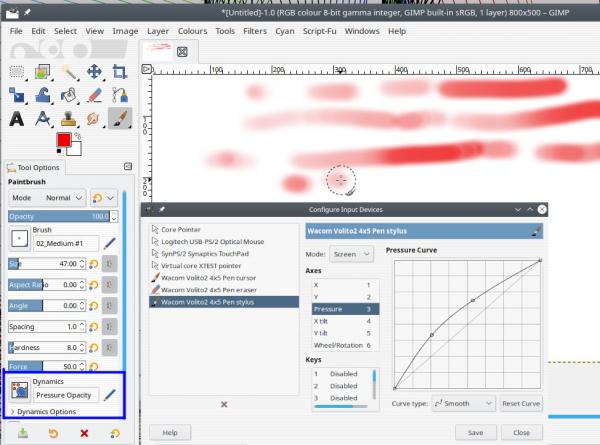This screenshot has width=600, height=445.
Task: Select the Fuzzy Select wand tool
Action: click(x=69, y=72)
